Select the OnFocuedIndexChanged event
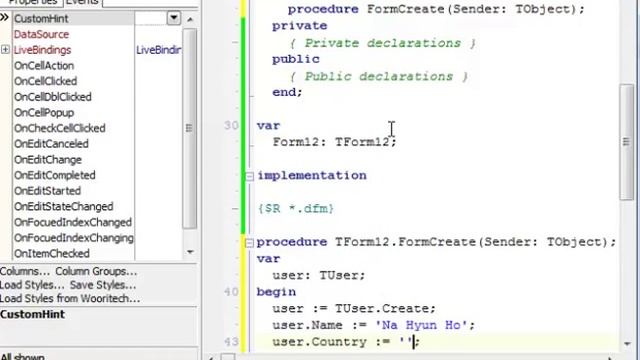The image size is (640, 360). click(x=73, y=222)
